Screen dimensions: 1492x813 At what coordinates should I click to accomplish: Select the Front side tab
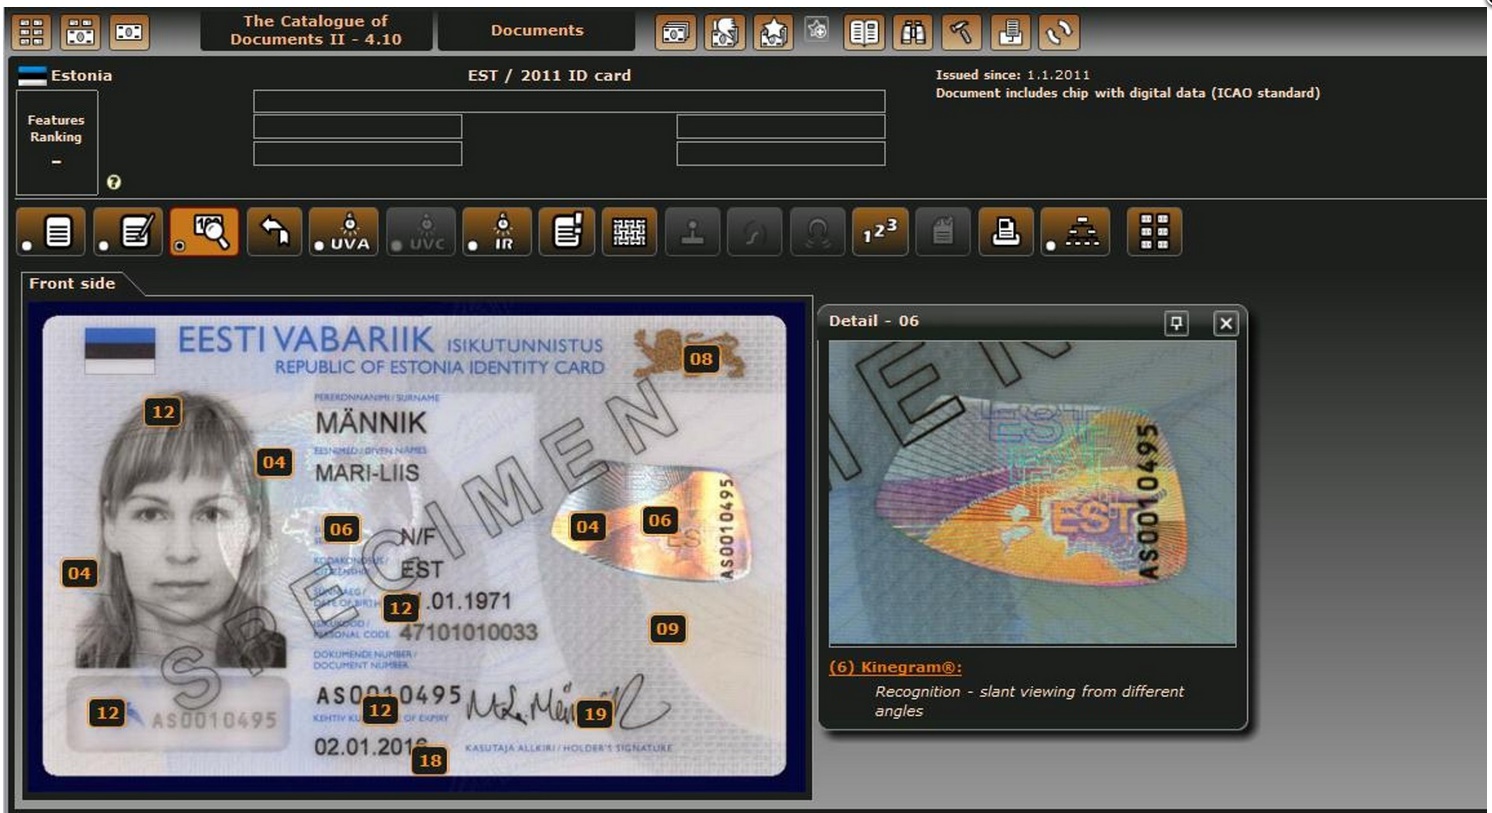click(72, 283)
